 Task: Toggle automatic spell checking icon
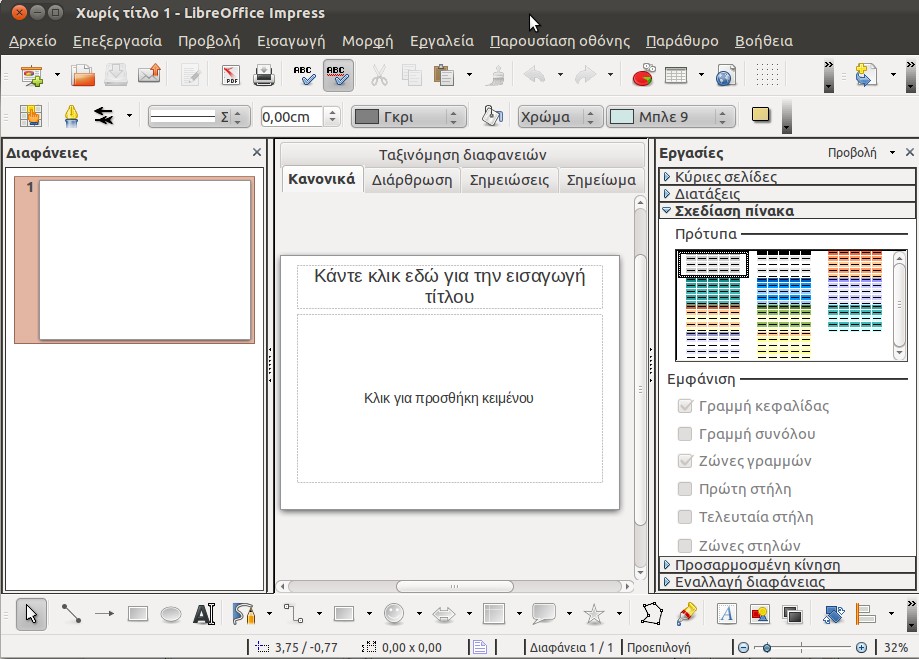(338, 75)
